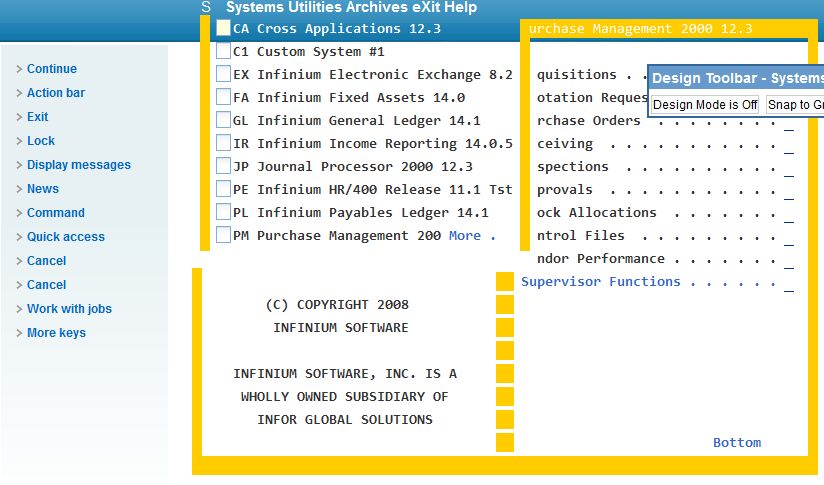Open the Help menu
The height and width of the screenshot is (485, 824).
pos(460,7)
